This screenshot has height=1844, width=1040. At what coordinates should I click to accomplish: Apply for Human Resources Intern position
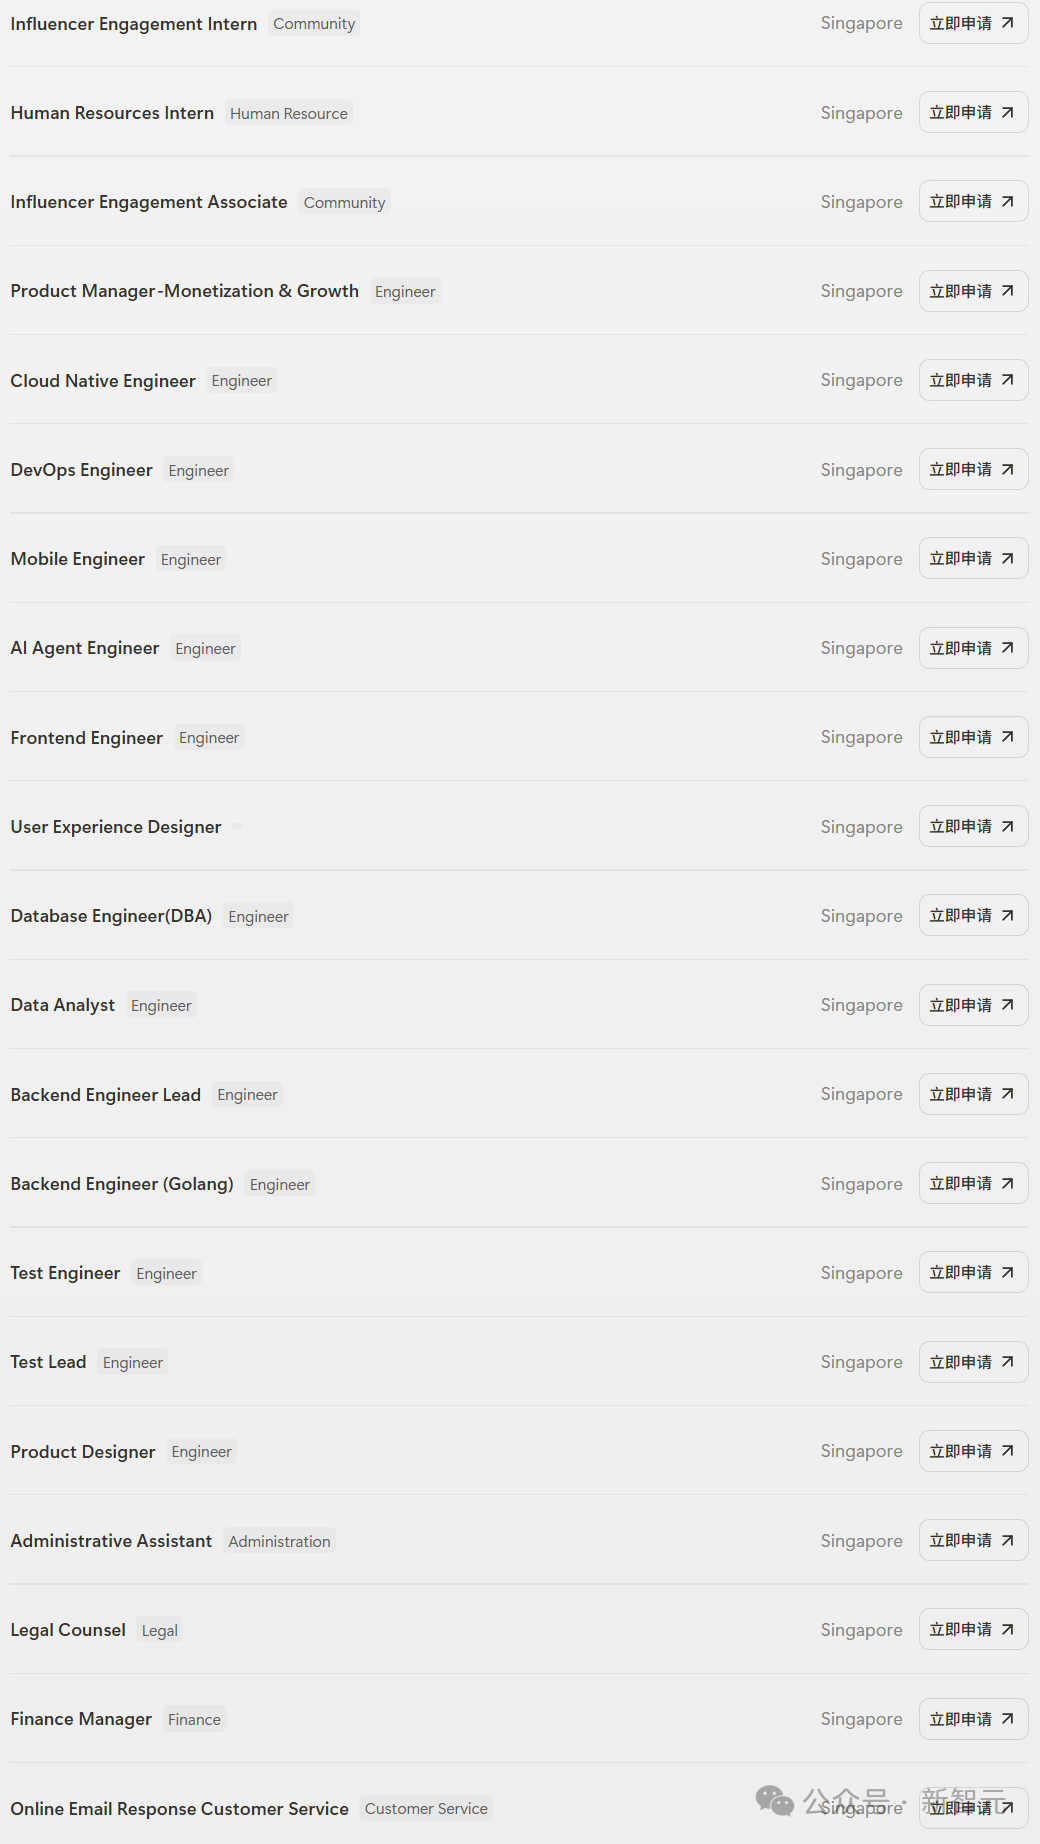[x=972, y=113]
